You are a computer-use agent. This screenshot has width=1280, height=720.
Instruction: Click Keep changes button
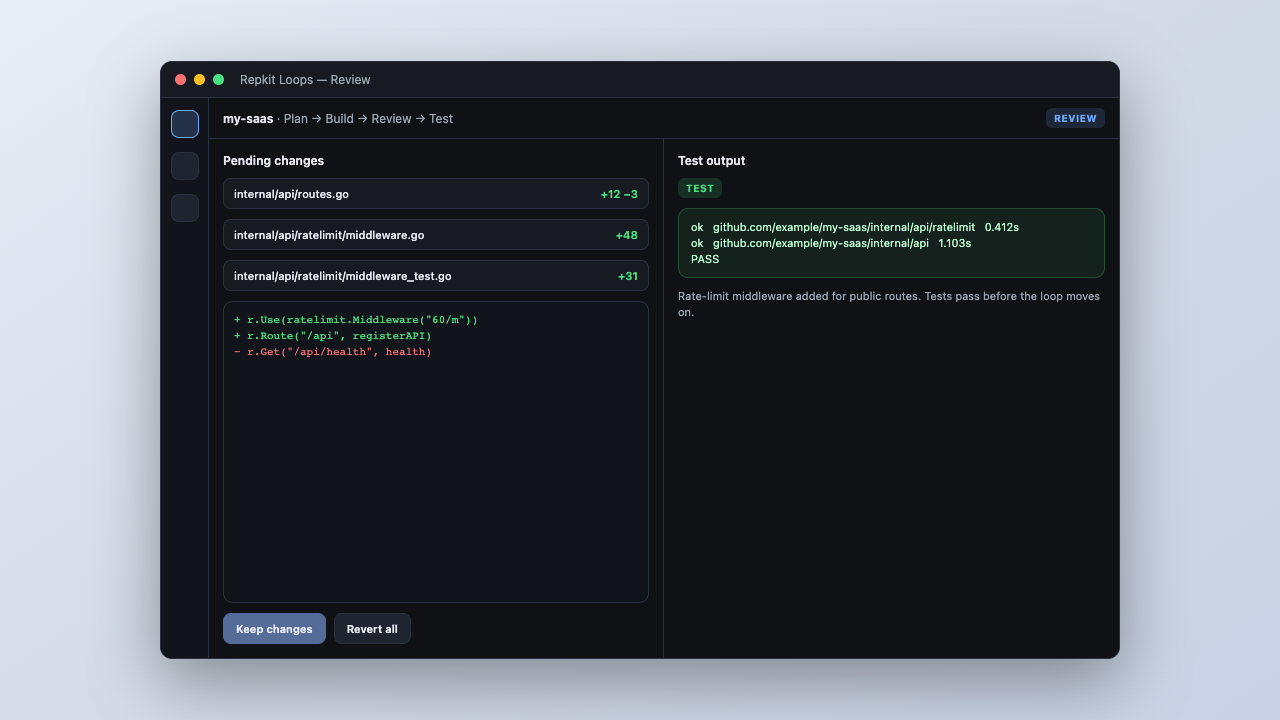tap(274, 629)
